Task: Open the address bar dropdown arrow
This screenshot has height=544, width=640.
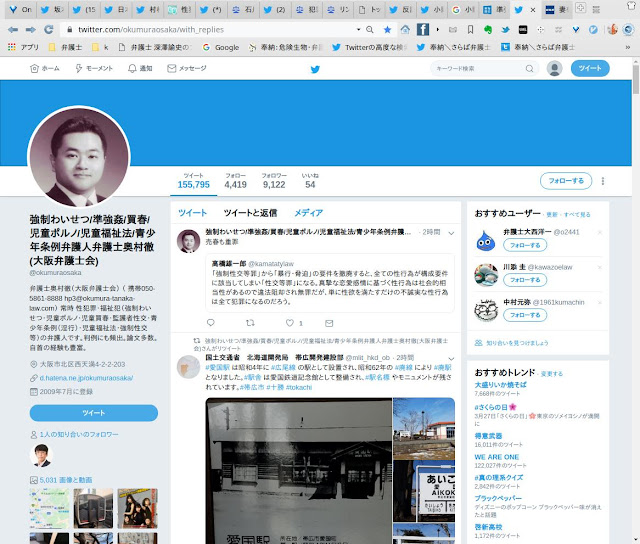Action: click(x=358, y=29)
